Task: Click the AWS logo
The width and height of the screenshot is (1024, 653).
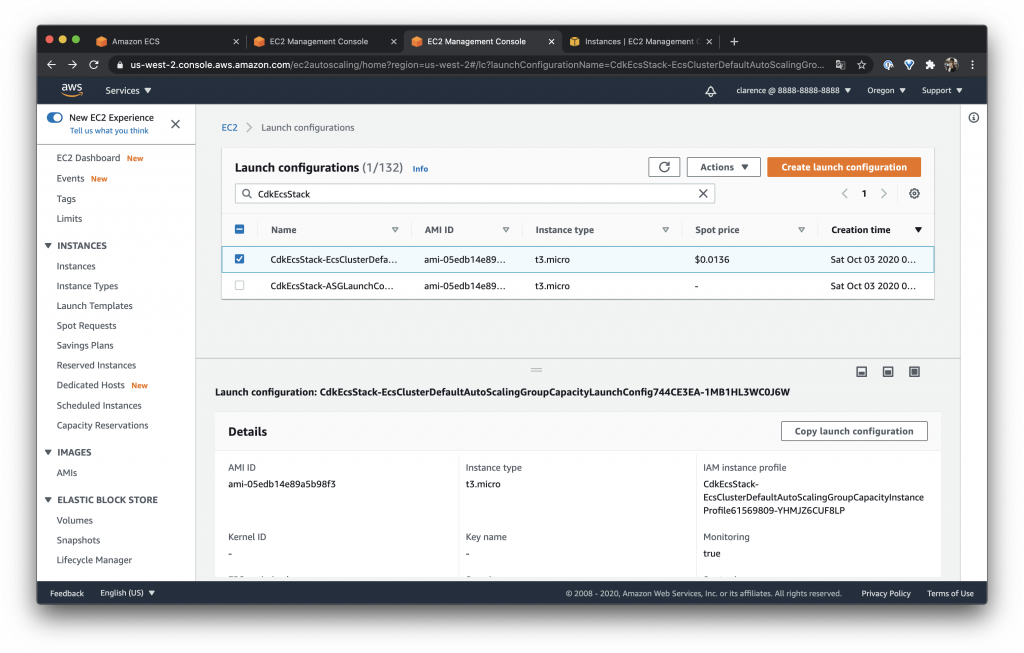Action: (72, 89)
